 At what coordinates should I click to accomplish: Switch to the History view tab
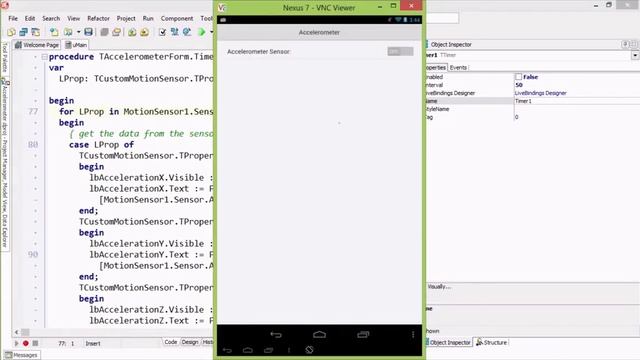207,342
